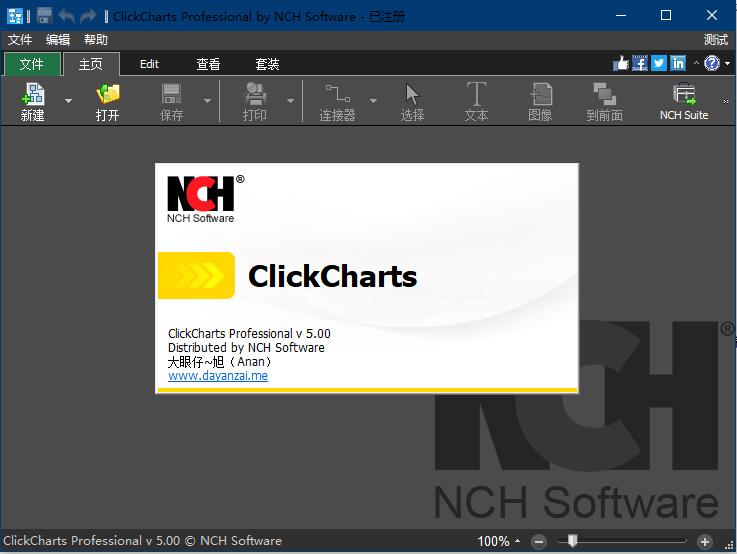This screenshot has width=737, height=554.
Task: Expand the 打印 dropdown arrow
Action: click(x=290, y=101)
